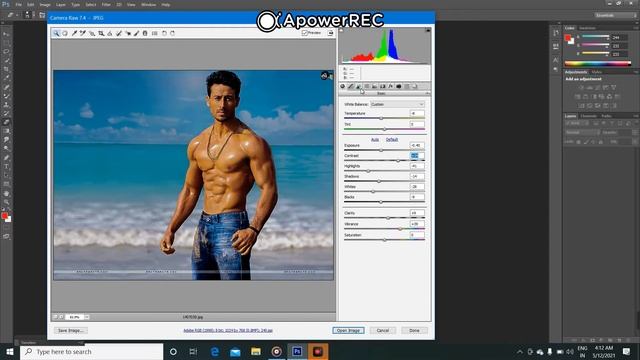Open the Tone Curve panel icon

click(351, 87)
